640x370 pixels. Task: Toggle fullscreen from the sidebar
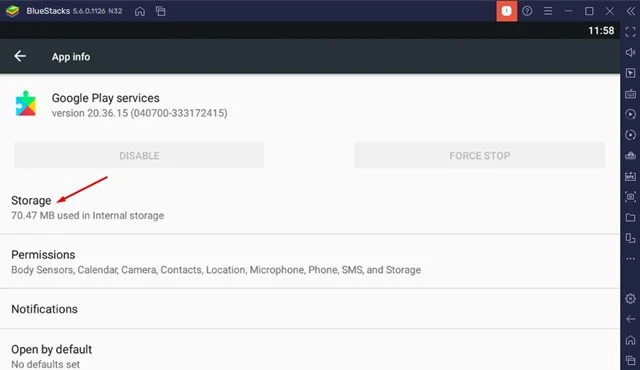click(x=630, y=32)
